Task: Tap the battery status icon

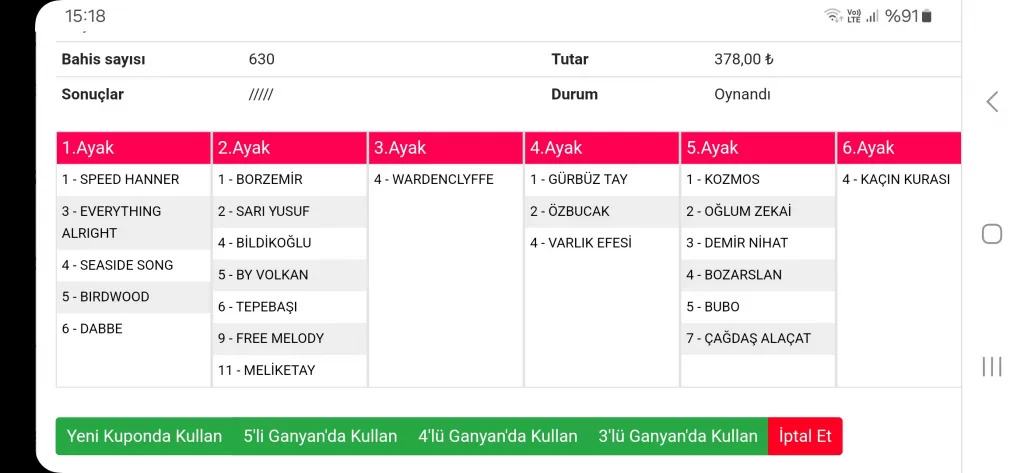Action: coord(927,16)
